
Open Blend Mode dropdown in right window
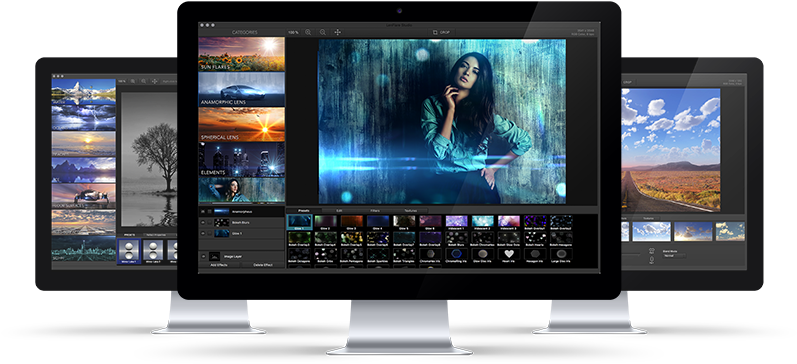coord(675,255)
